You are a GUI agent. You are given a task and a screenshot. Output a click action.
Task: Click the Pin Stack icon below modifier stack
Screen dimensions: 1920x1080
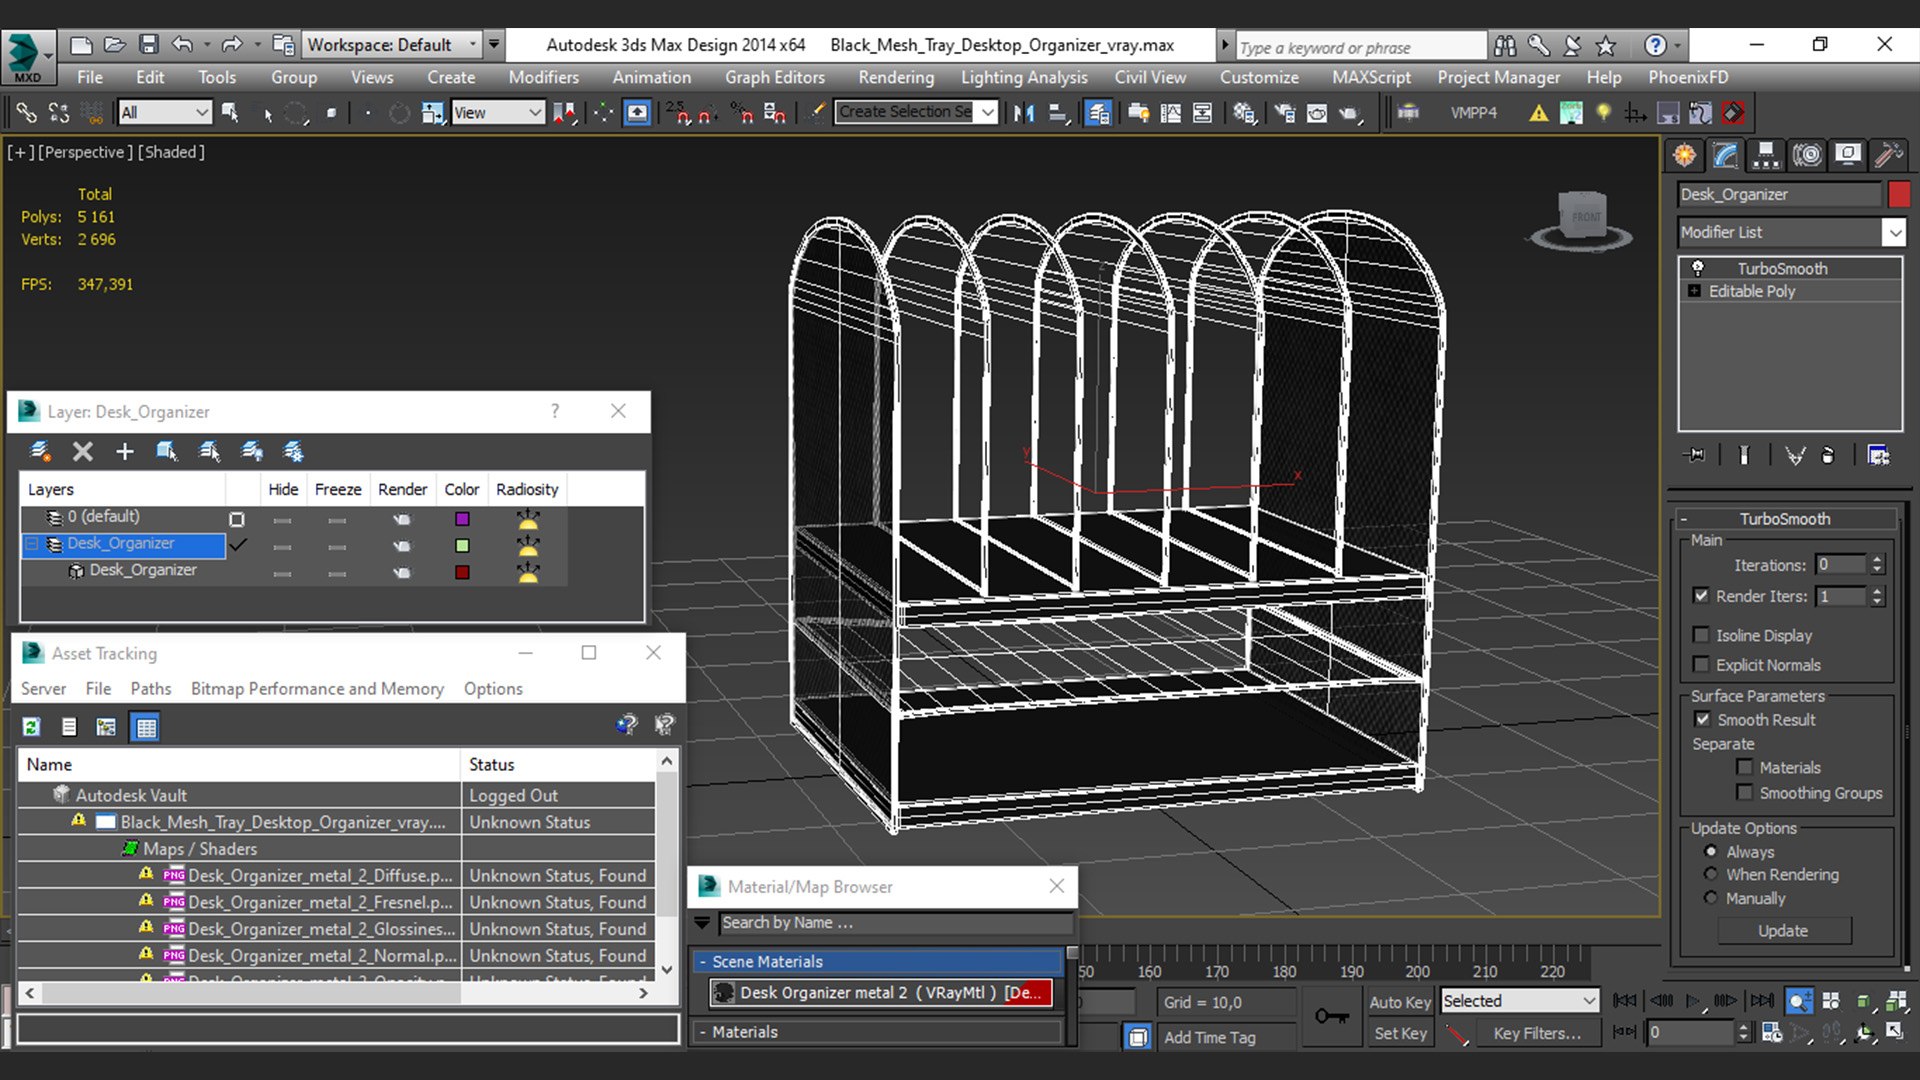click(1694, 455)
